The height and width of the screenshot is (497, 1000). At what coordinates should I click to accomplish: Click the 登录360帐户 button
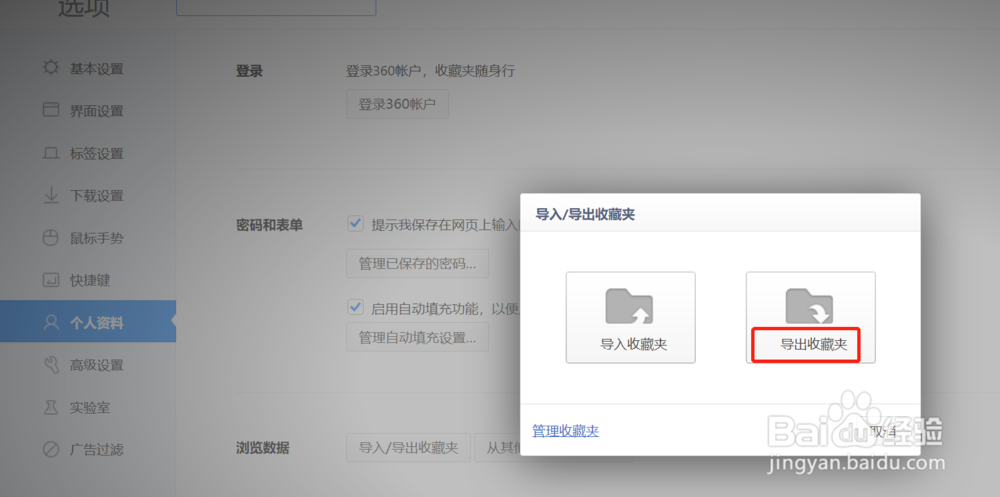[397, 104]
